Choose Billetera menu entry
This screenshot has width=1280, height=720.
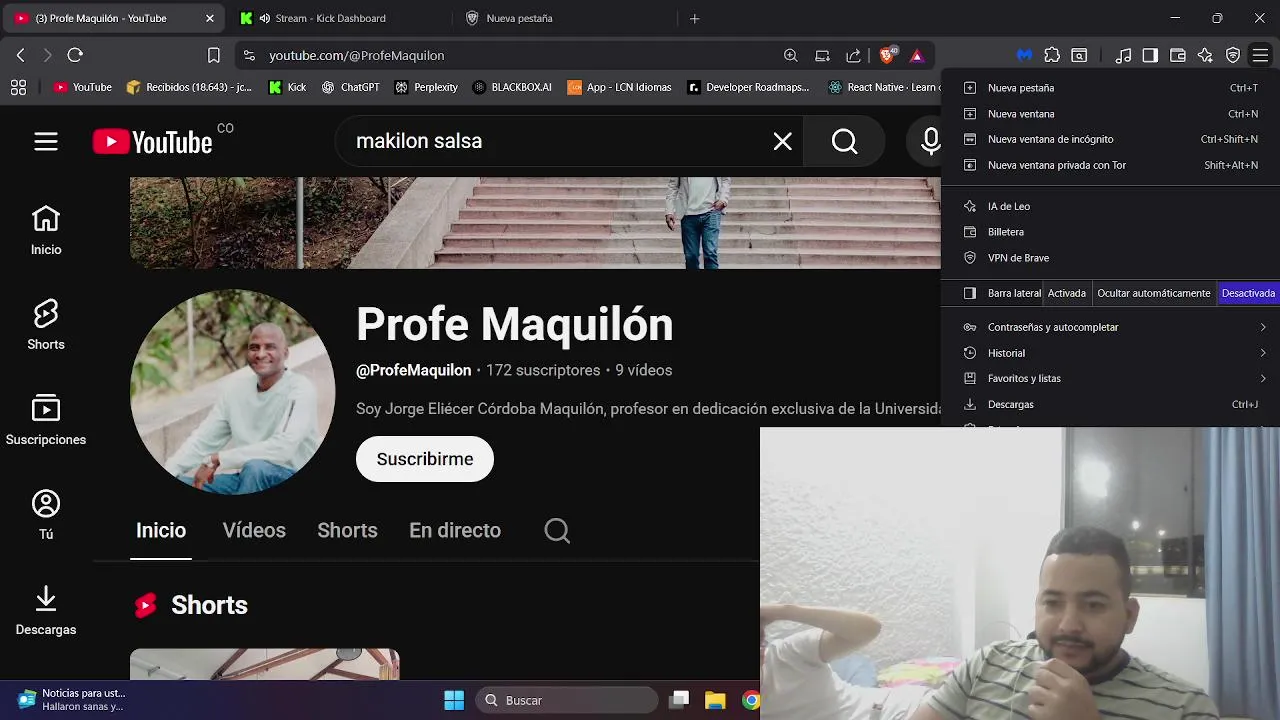[x=1110, y=232]
